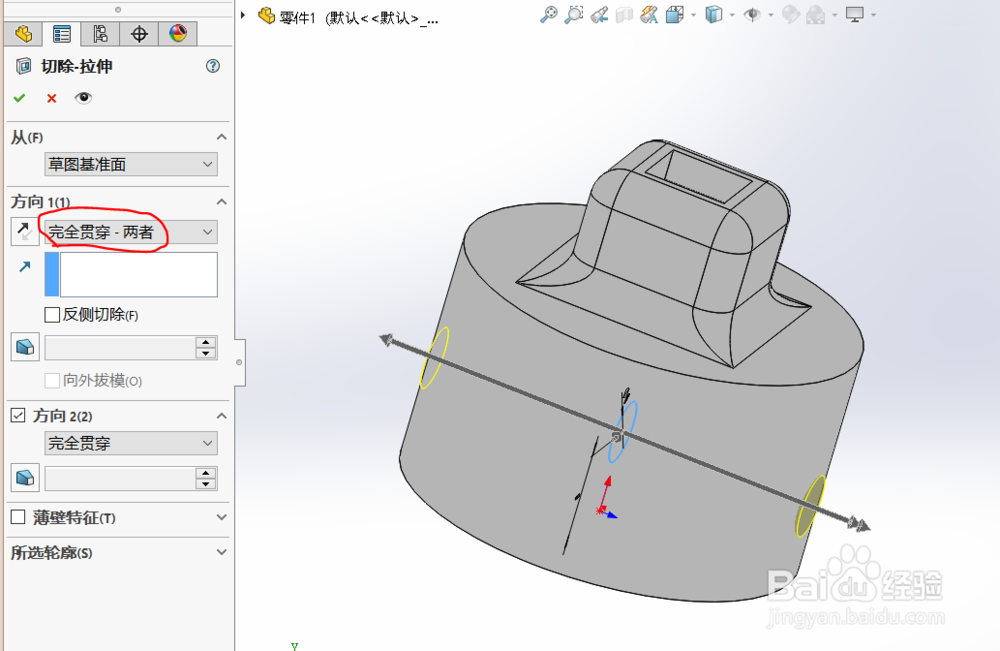Screen dimensions: 1000x651
Task: Click the Edit Appearance icon
Action: [x=791, y=14]
